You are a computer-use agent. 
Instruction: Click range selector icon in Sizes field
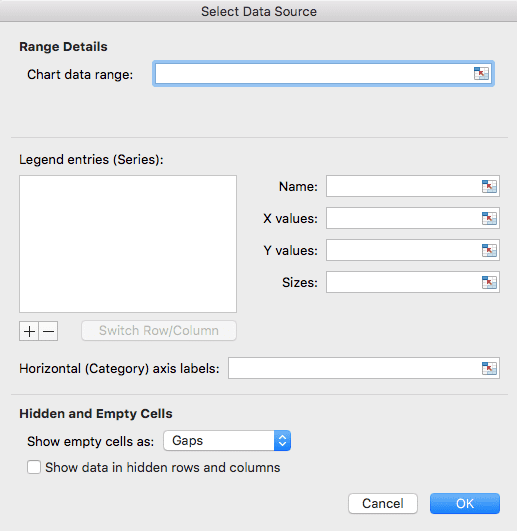click(x=489, y=282)
